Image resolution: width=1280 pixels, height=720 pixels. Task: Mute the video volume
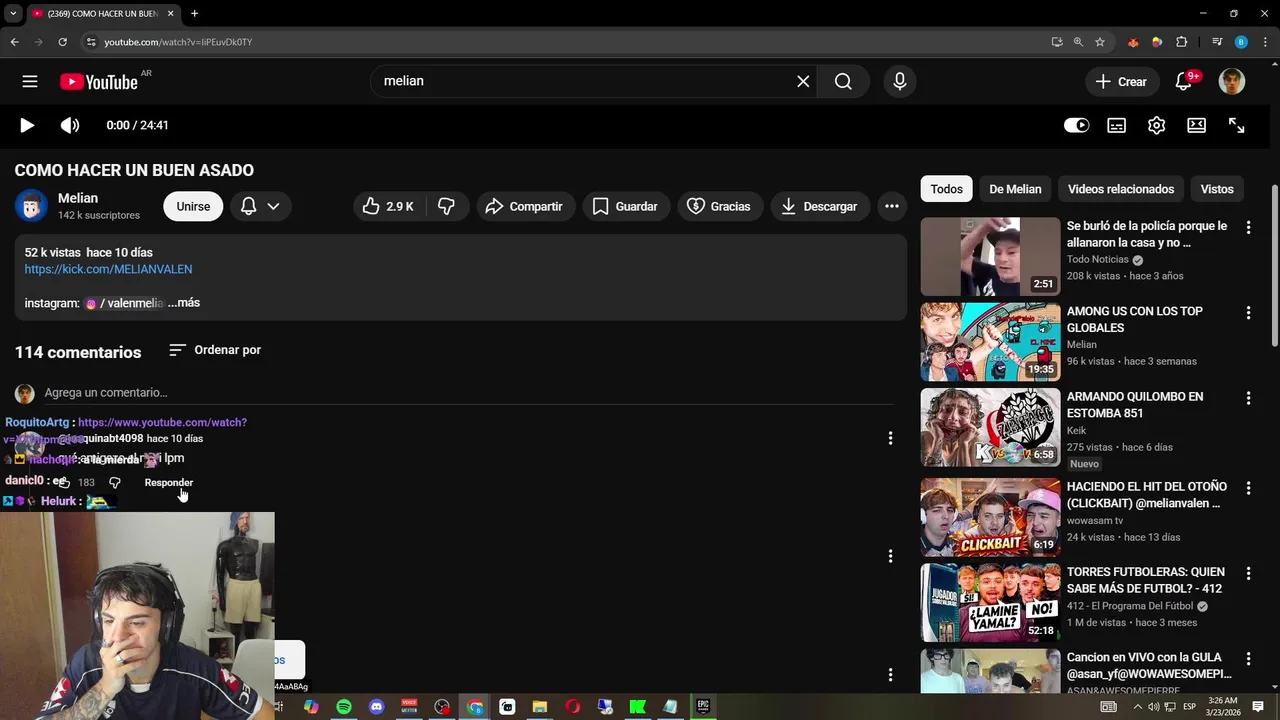69,125
